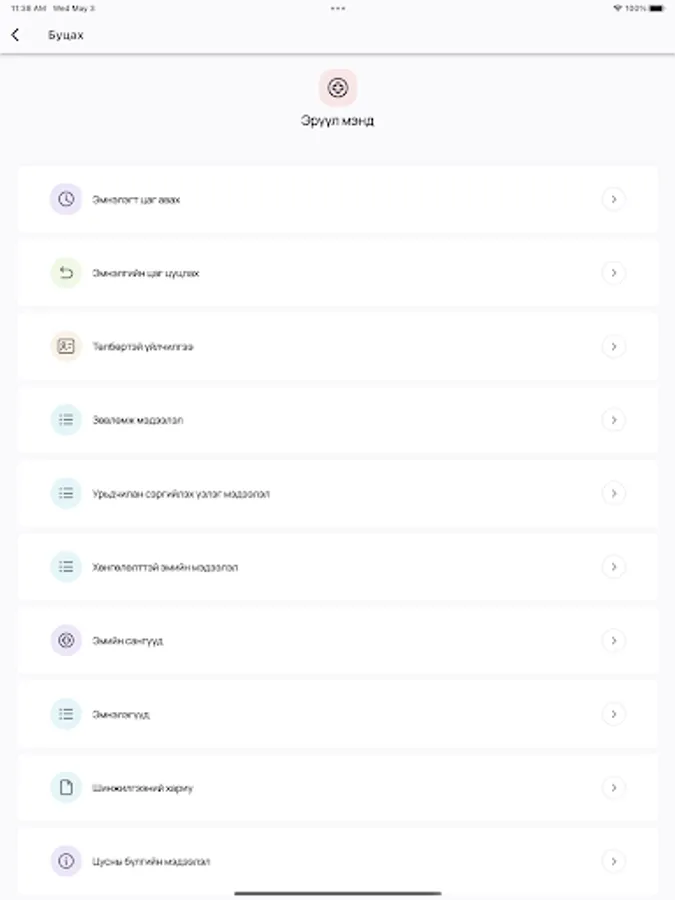Tap the clock icon for Эмнэлэгт цаг авах

tap(66, 199)
